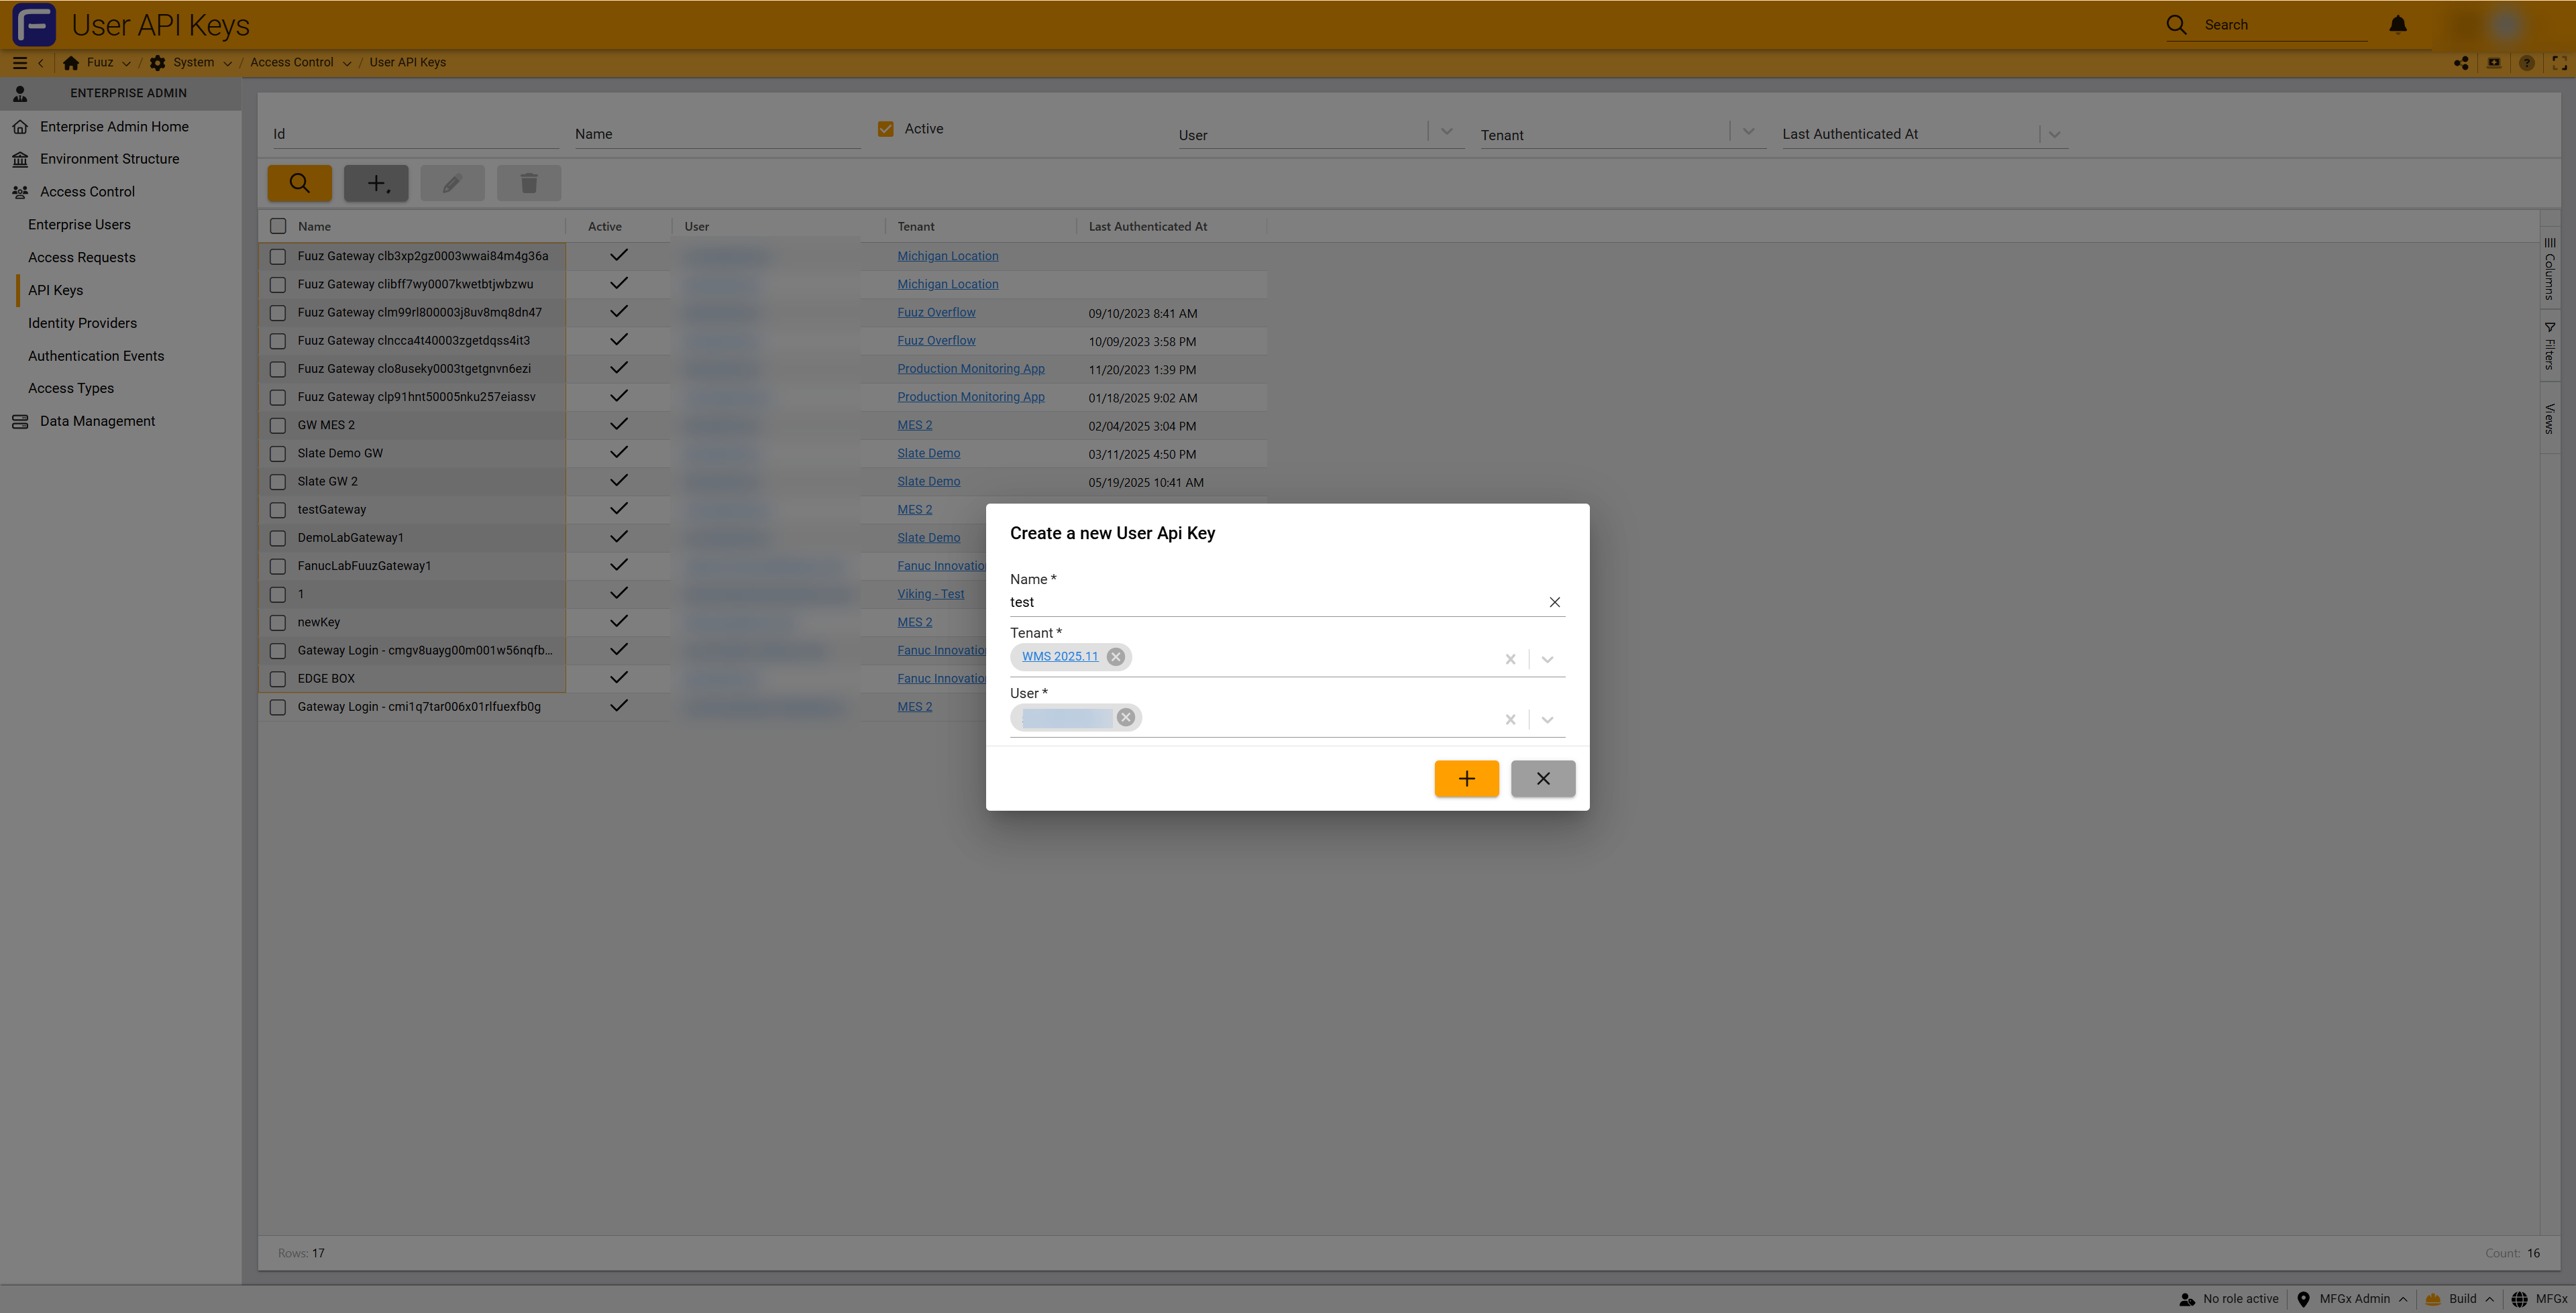2576x1313 pixels.
Task: Expand the Last Authenticated At filter dropdown
Action: [2054, 134]
